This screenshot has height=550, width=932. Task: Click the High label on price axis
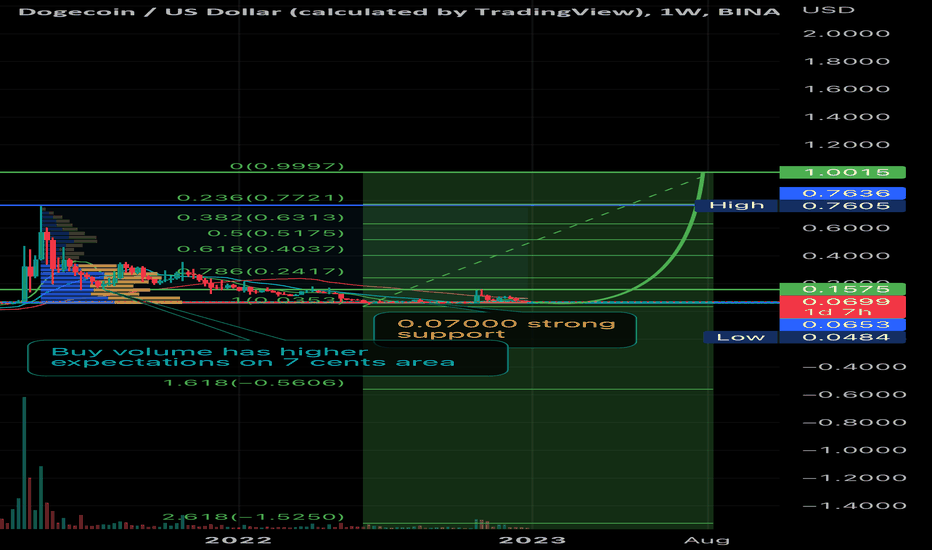(736, 206)
